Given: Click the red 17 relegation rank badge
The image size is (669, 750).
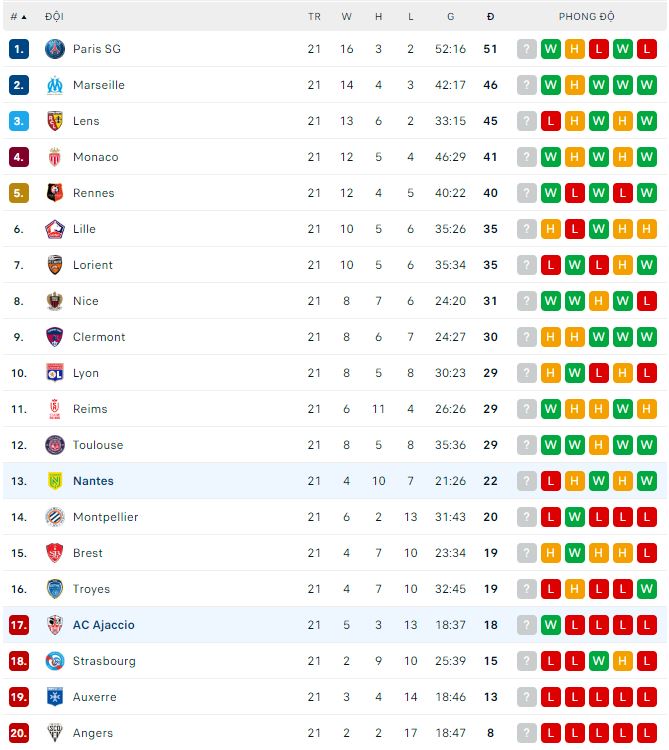Looking at the screenshot, I should click(x=19, y=625).
